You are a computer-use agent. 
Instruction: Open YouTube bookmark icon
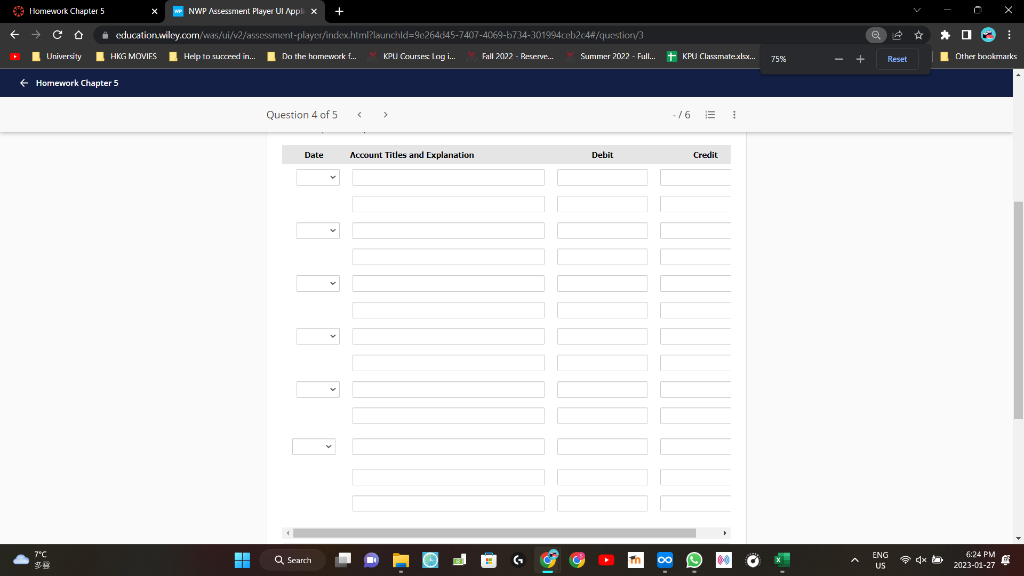coord(15,56)
